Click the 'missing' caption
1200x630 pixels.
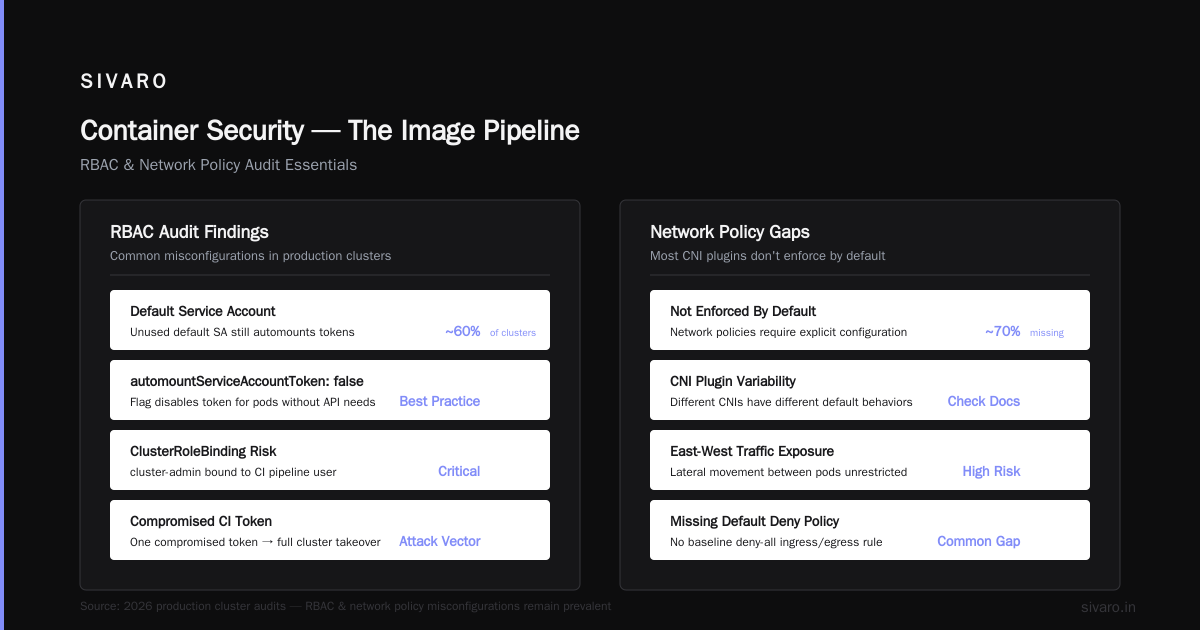[x=1047, y=333]
